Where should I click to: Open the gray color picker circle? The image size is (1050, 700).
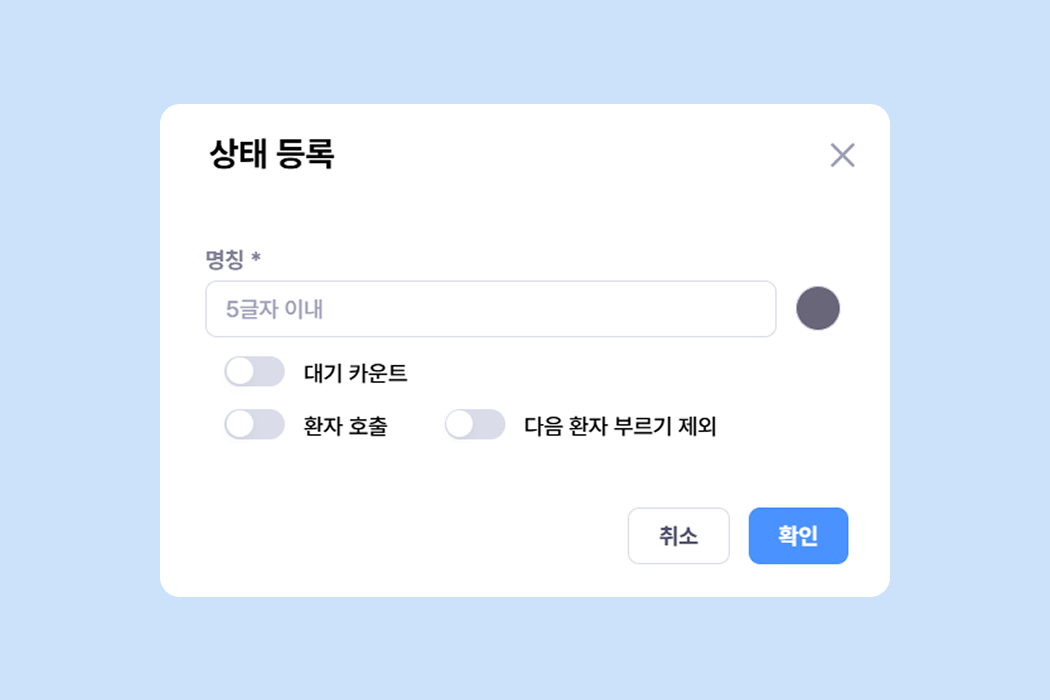818,308
